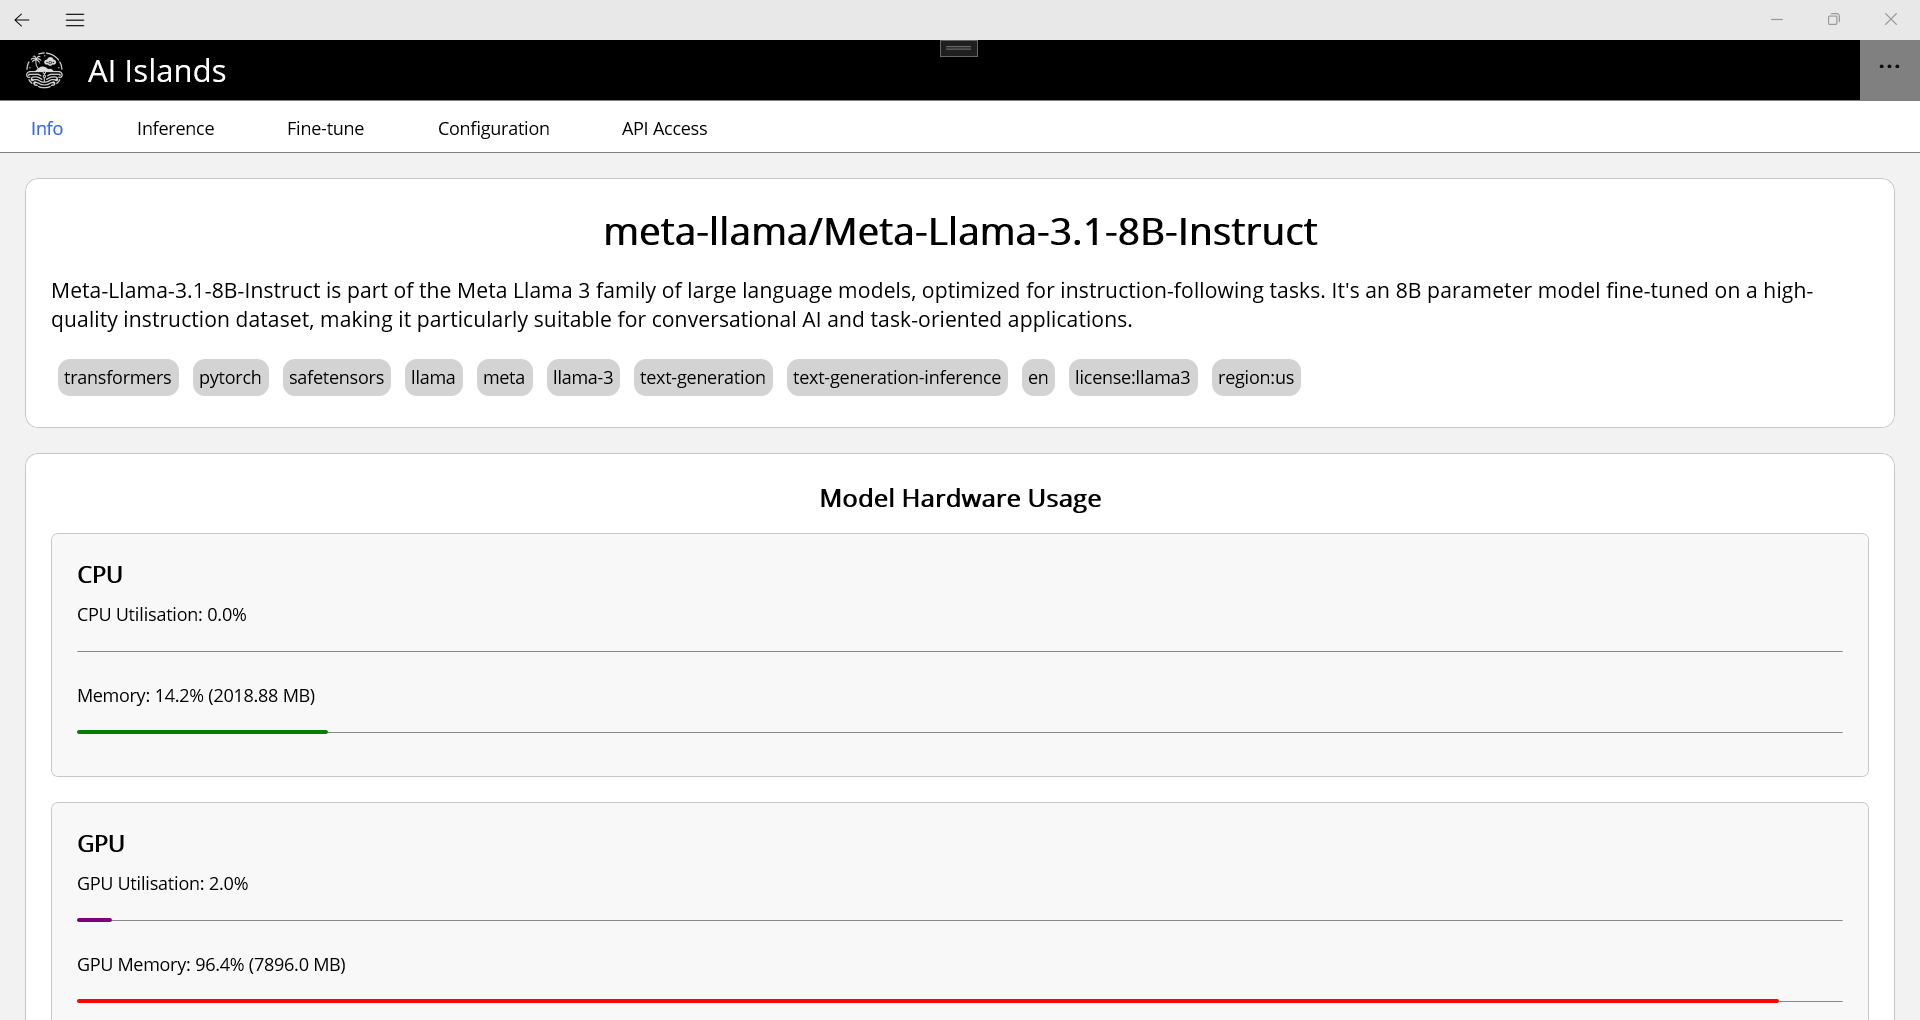Click the region:us tag
1920x1020 pixels.
coord(1256,378)
